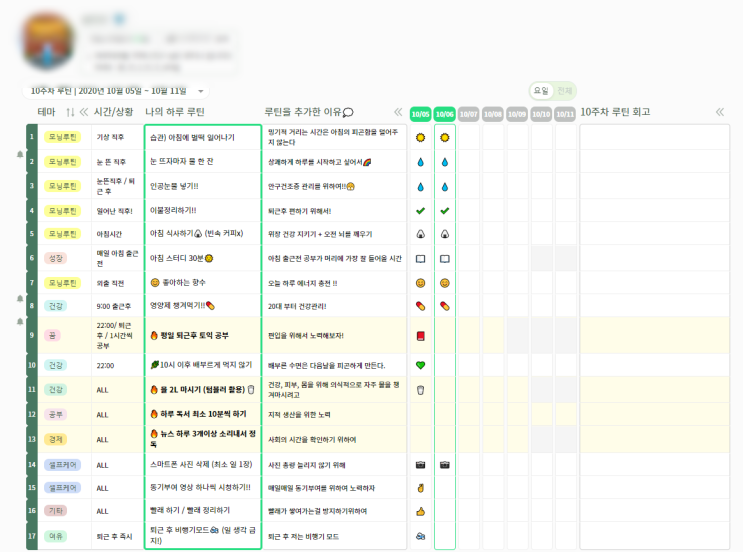Click the cup icon under 10/05 for 물 2L 마시기
Viewport: 743px width, 552px height.
pos(420,390)
